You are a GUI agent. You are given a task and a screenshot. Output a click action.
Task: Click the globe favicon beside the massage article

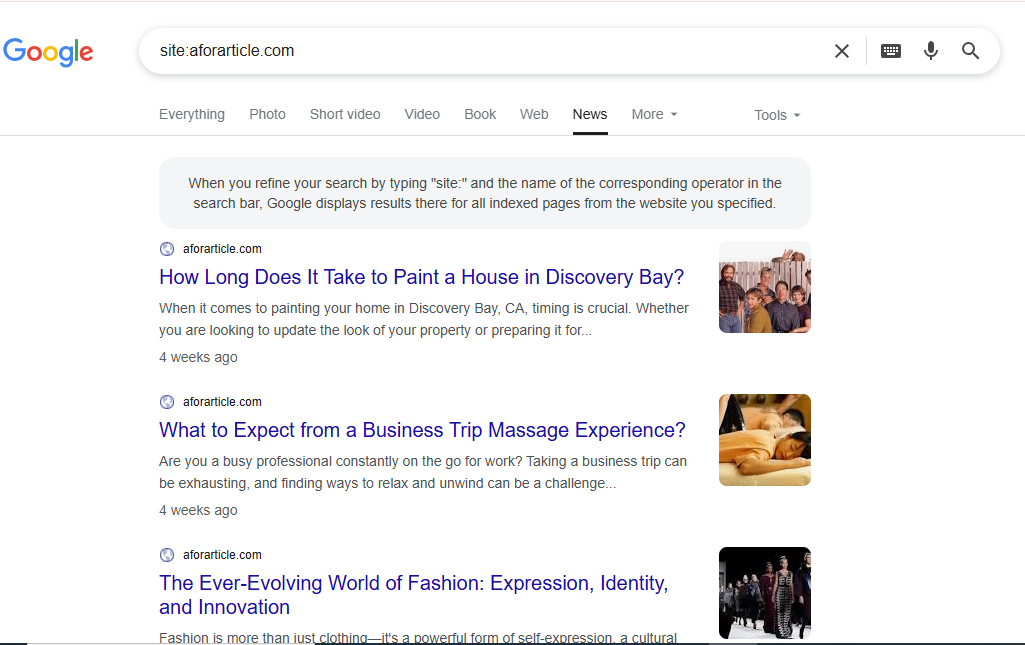[166, 401]
